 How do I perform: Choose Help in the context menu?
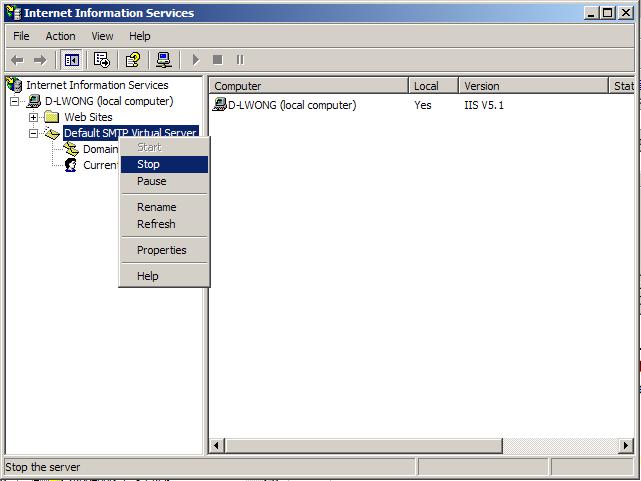coord(164,276)
